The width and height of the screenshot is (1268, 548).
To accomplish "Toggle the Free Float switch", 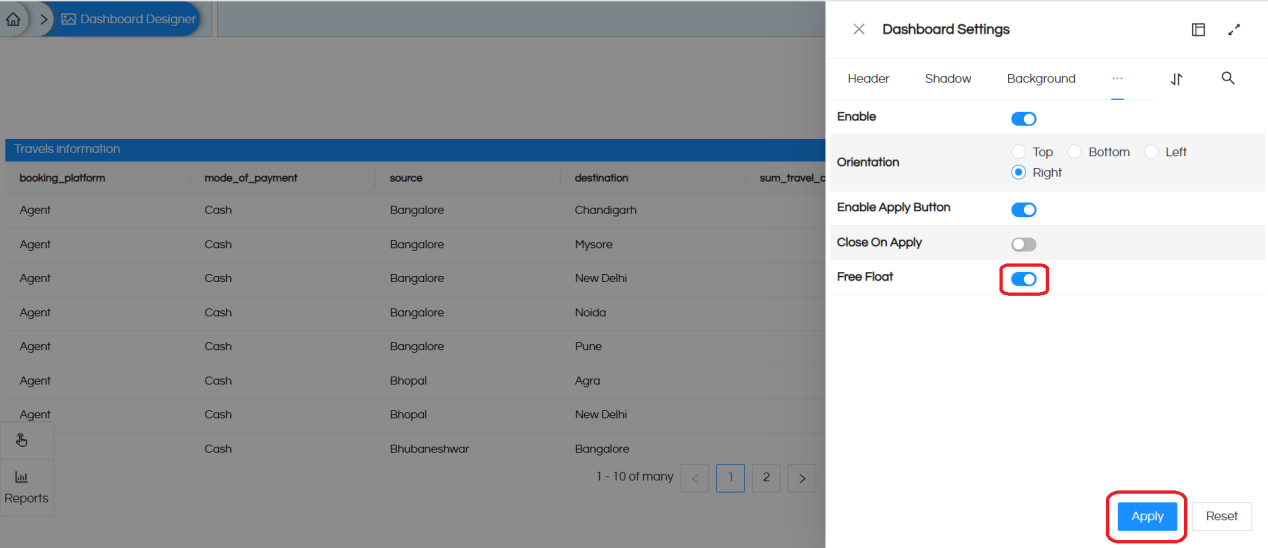I will (x=1024, y=279).
